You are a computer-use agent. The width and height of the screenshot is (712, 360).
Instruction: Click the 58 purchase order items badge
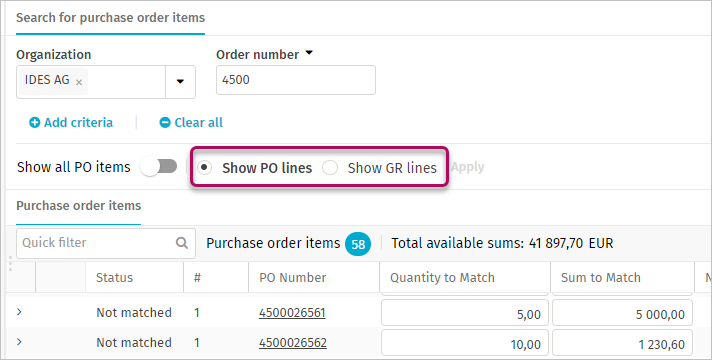358,244
